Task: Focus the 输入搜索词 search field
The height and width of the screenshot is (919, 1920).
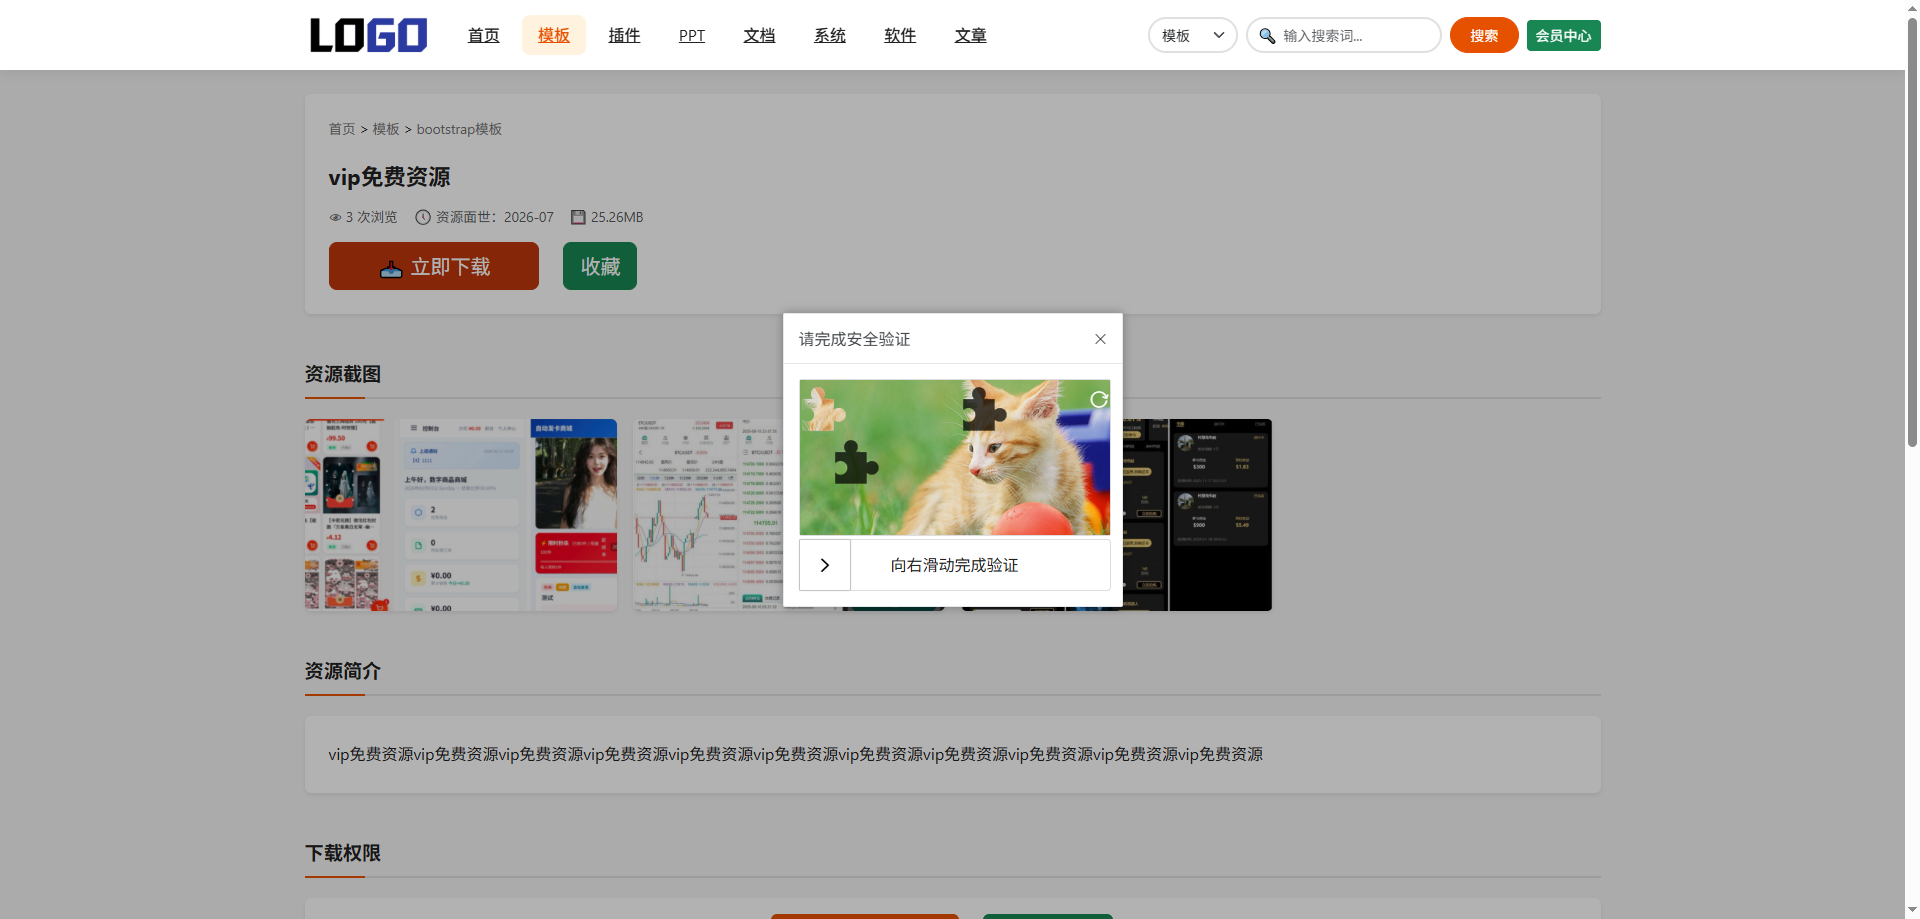Action: (x=1343, y=35)
